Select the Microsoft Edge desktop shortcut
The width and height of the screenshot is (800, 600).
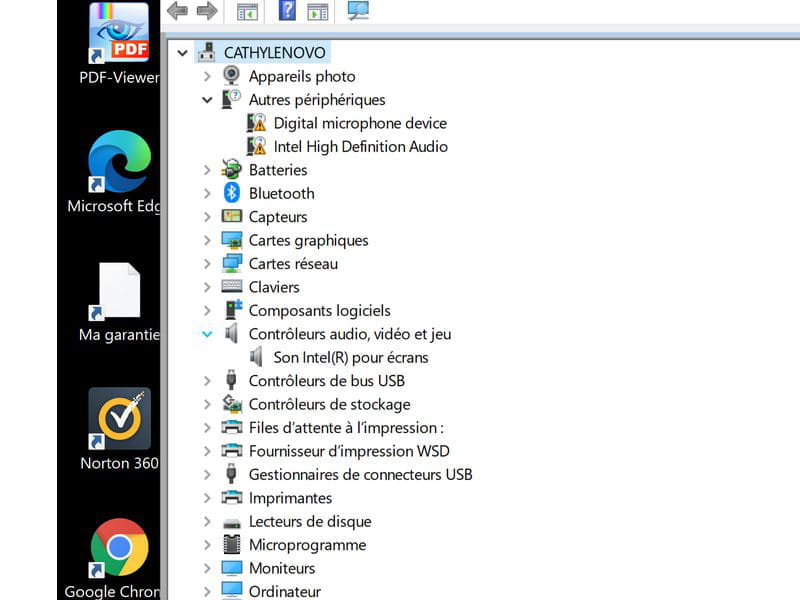pyautogui.click(x=115, y=172)
